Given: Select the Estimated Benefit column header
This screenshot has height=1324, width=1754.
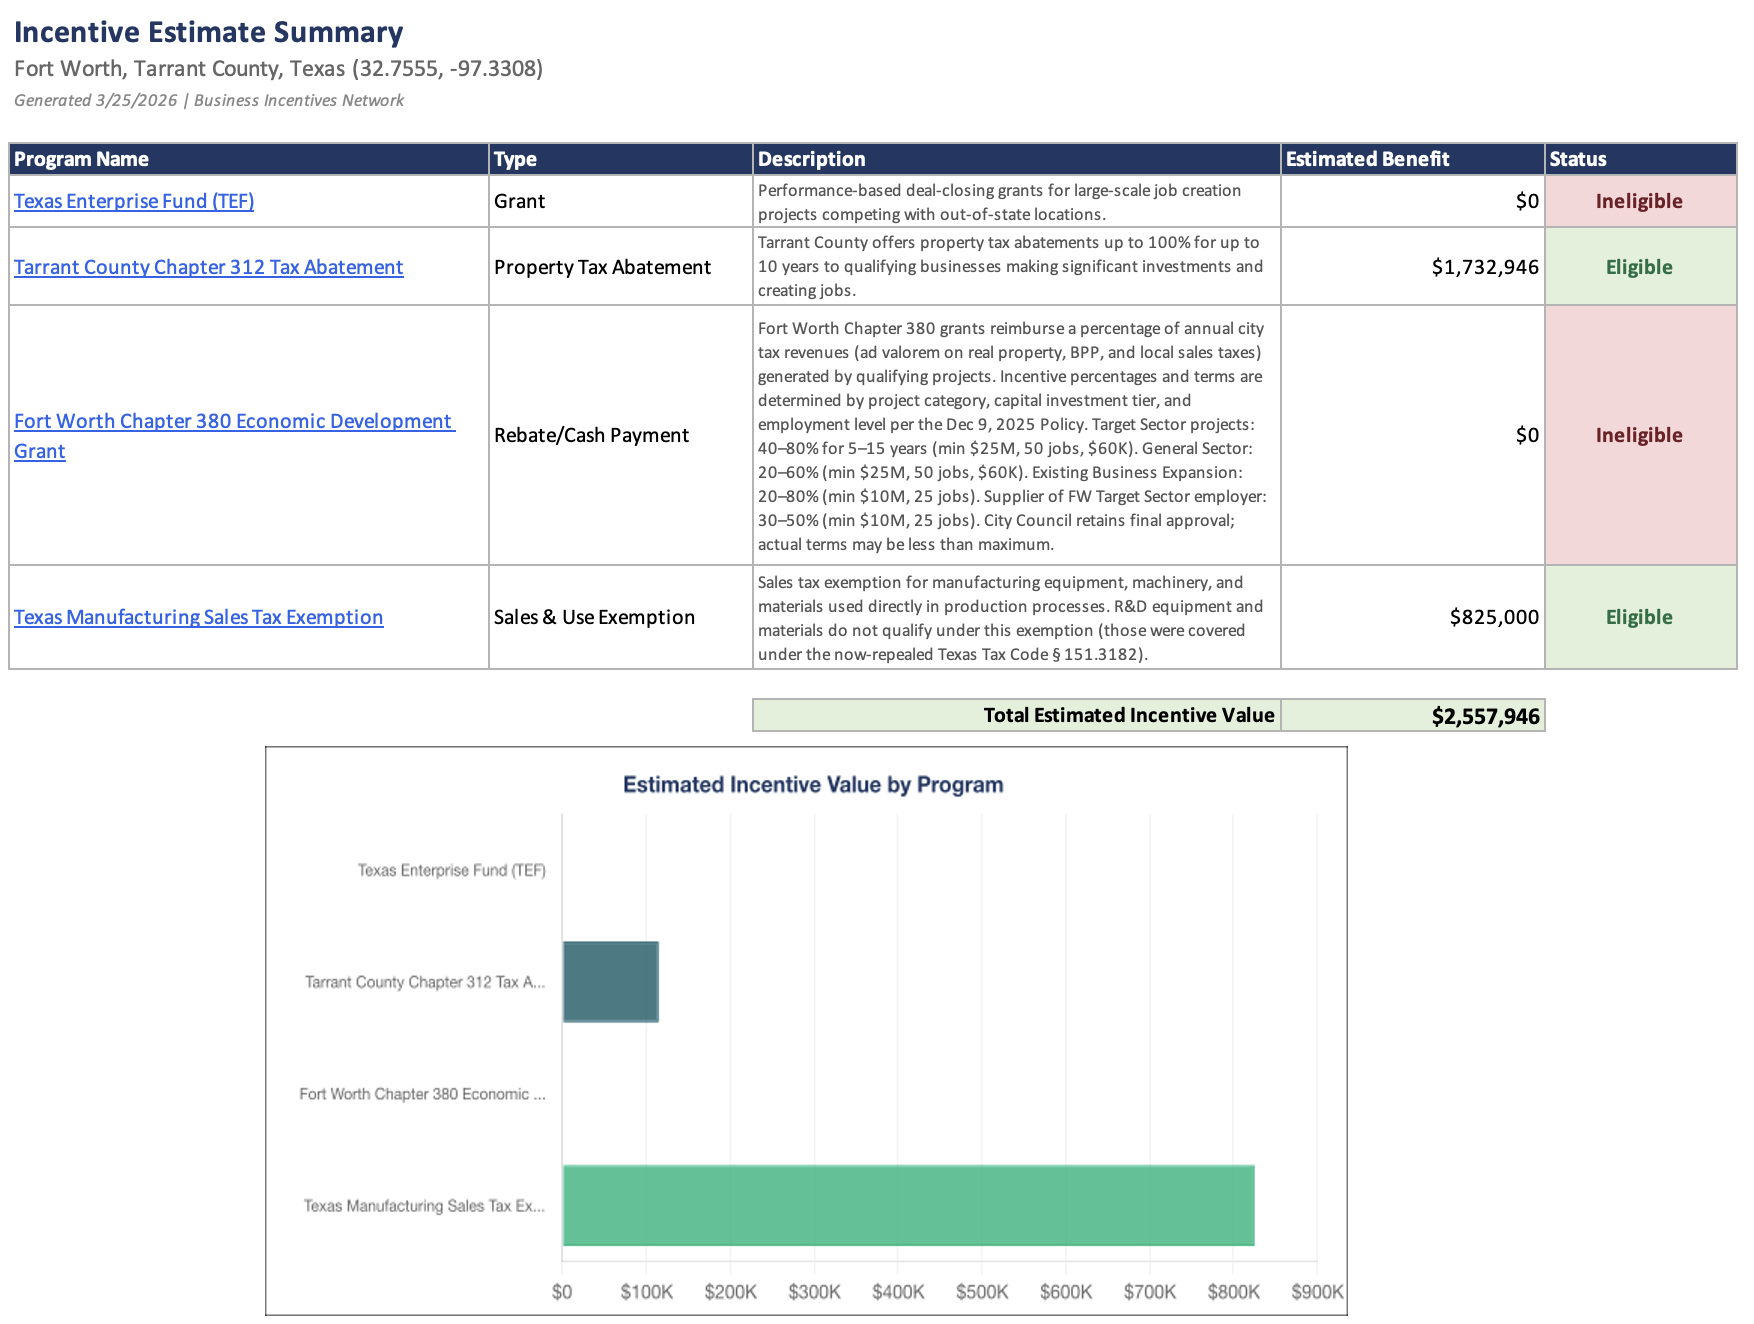Looking at the screenshot, I should tap(1368, 159).
